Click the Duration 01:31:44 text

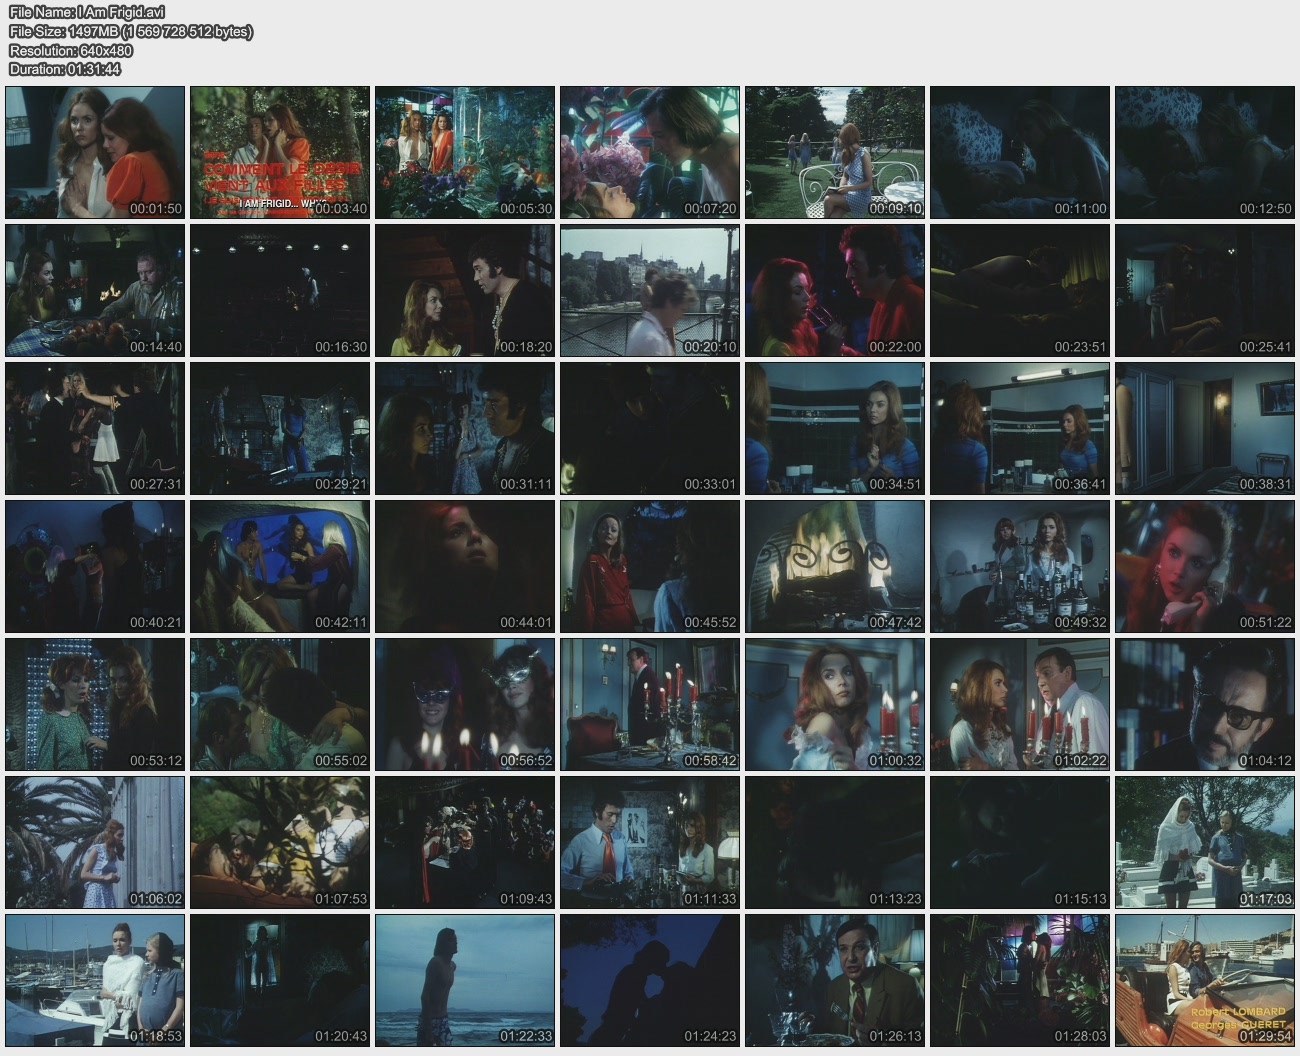[65, 69]
